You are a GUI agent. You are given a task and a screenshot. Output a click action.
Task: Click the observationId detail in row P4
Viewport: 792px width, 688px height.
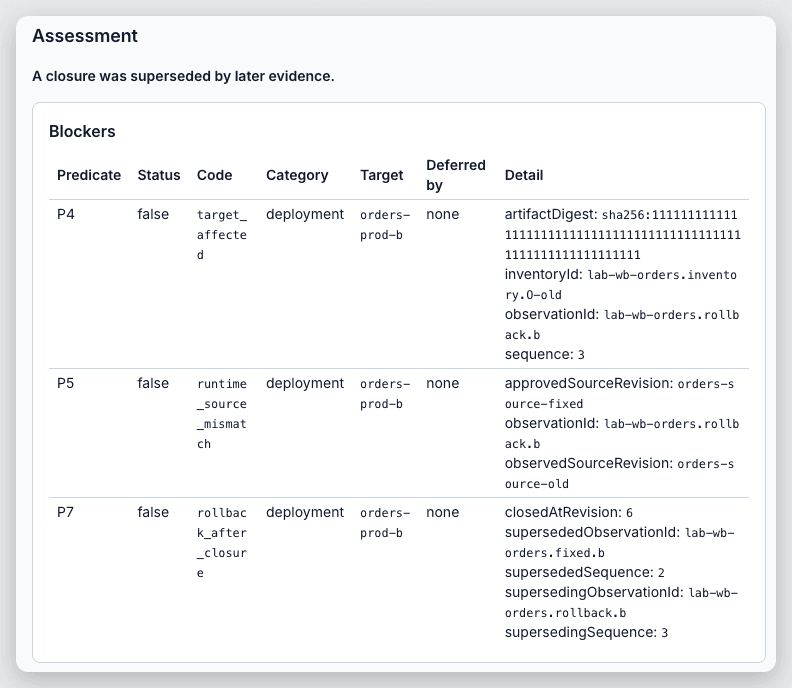coord(622,324)
